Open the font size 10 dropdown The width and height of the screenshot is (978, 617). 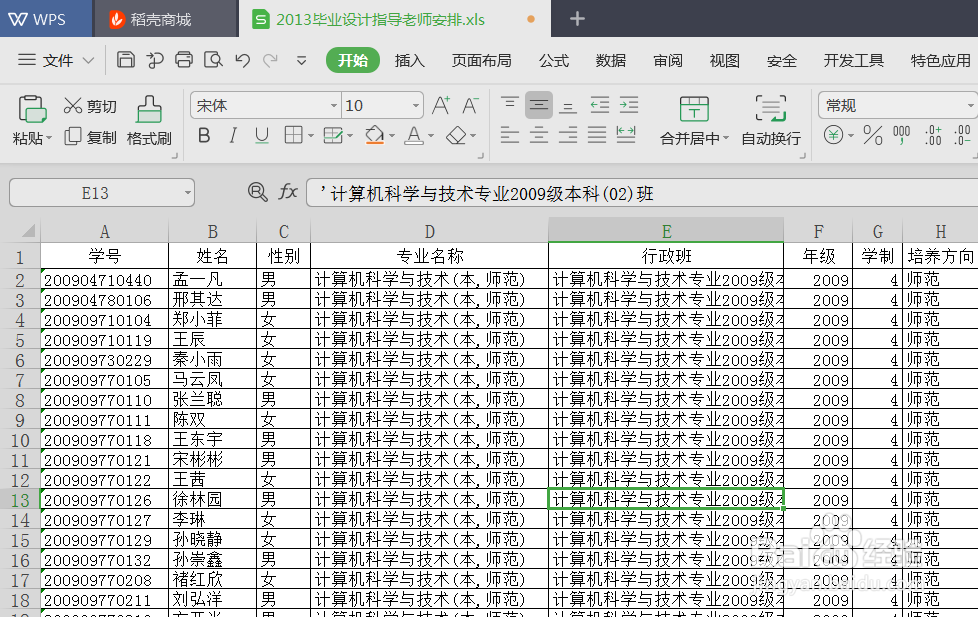coord(415,105)
